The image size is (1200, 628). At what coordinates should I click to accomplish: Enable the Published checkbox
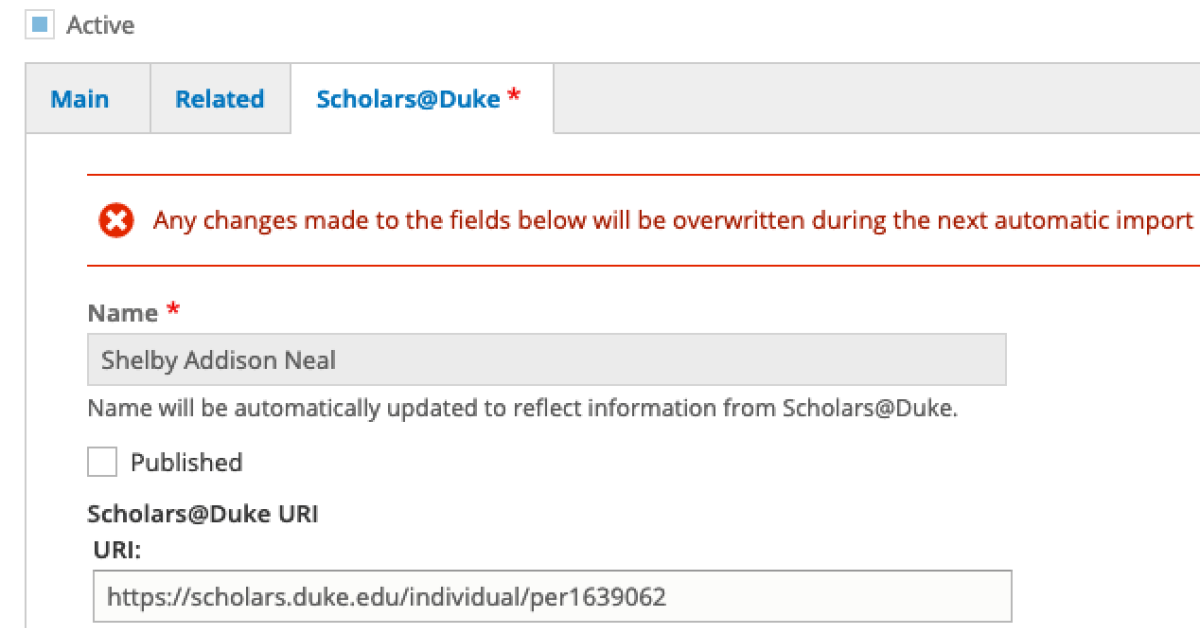tap(102, 462)
